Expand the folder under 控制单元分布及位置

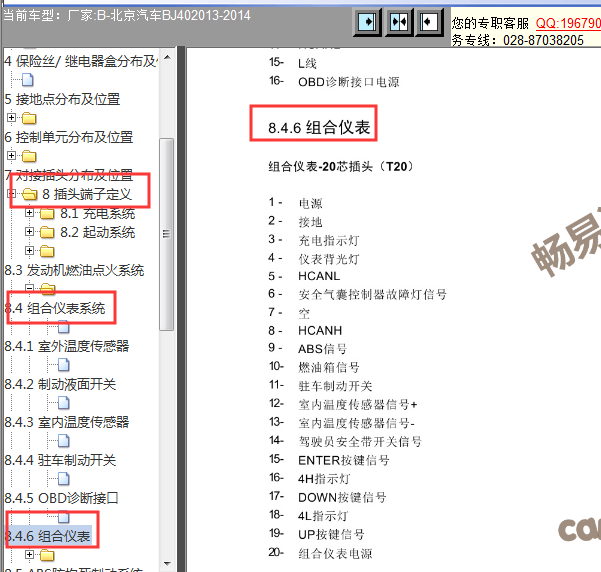point(11,155)
